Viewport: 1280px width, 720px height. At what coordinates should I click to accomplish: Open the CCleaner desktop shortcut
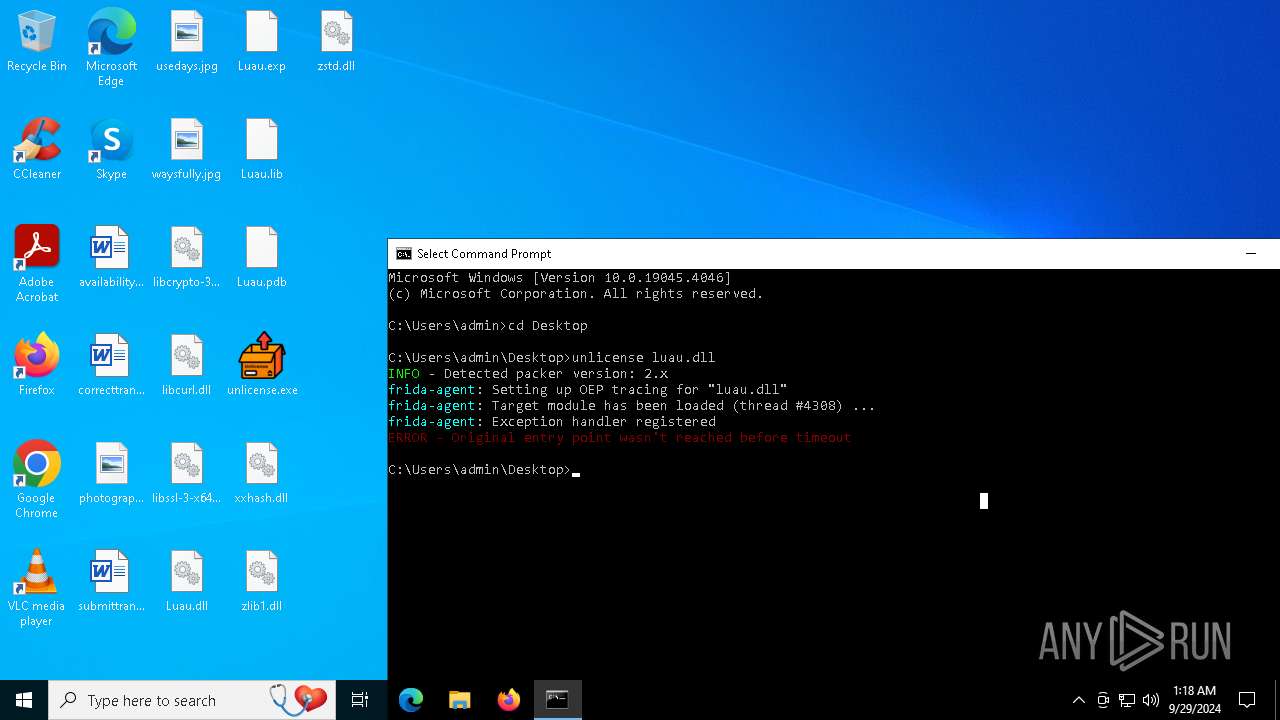pos(37,150)
